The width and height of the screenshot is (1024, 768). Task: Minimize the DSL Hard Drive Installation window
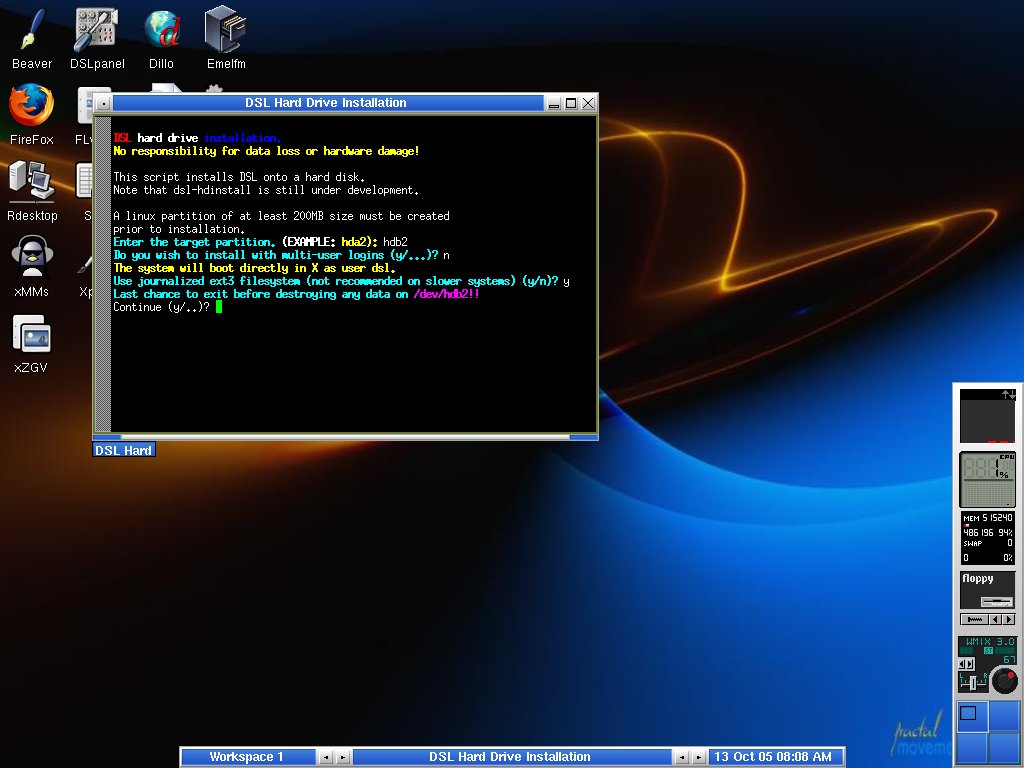pos(554,103)
